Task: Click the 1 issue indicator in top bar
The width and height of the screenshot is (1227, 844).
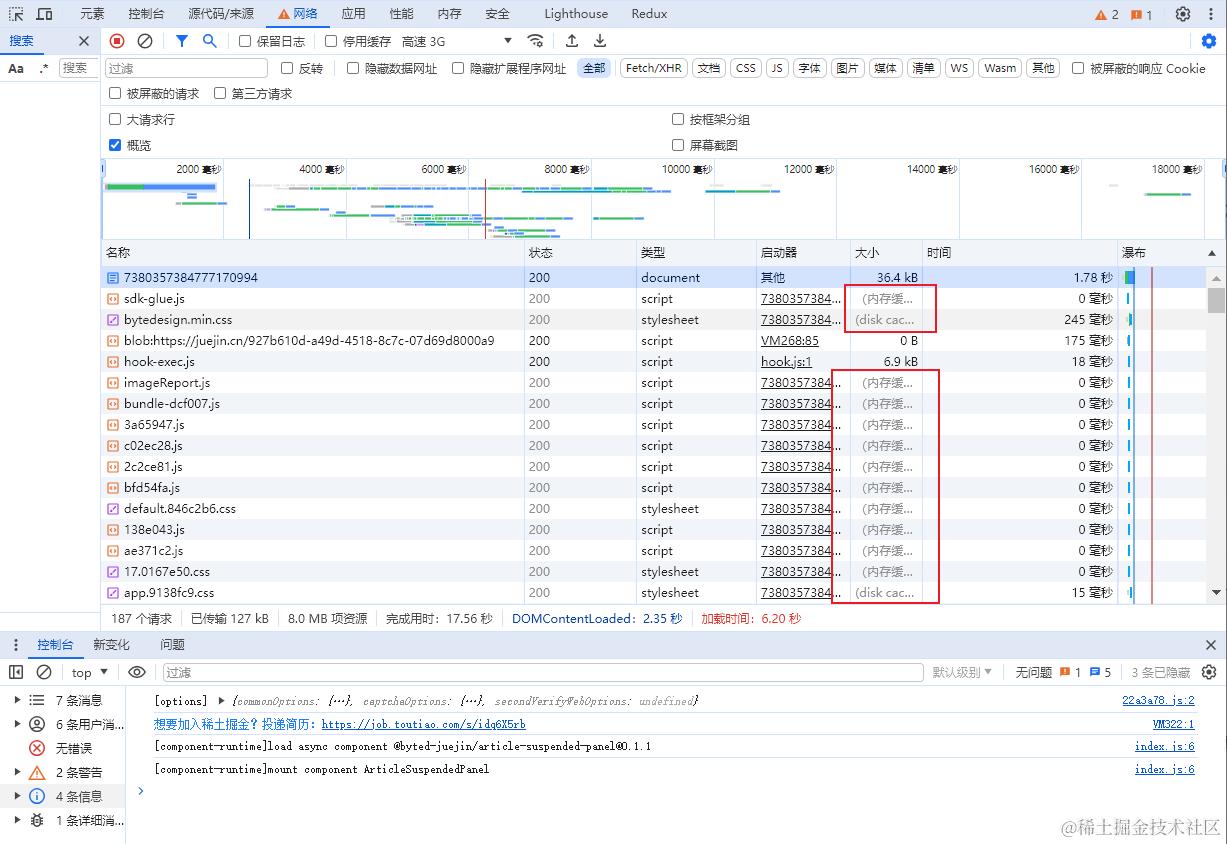Action: point(1141,14)
